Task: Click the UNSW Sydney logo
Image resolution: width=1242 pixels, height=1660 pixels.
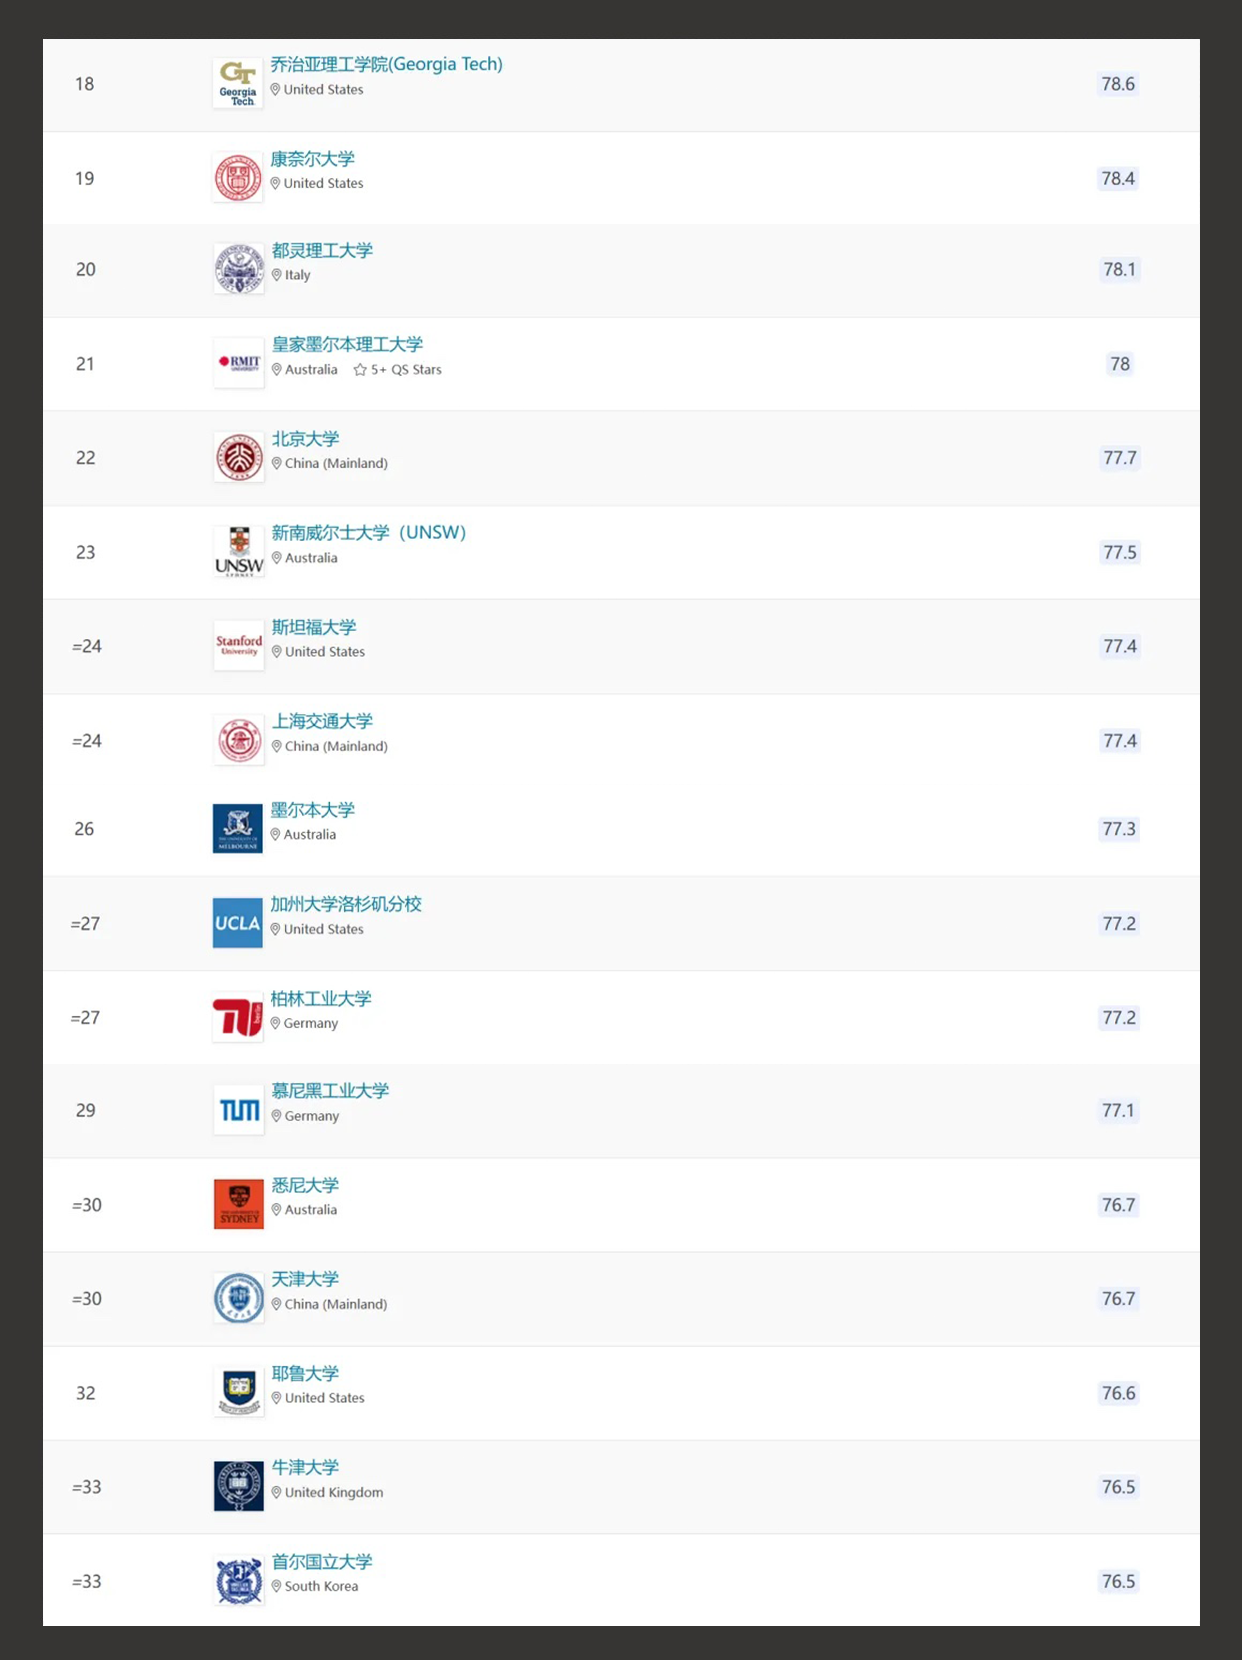Action: 239,552
